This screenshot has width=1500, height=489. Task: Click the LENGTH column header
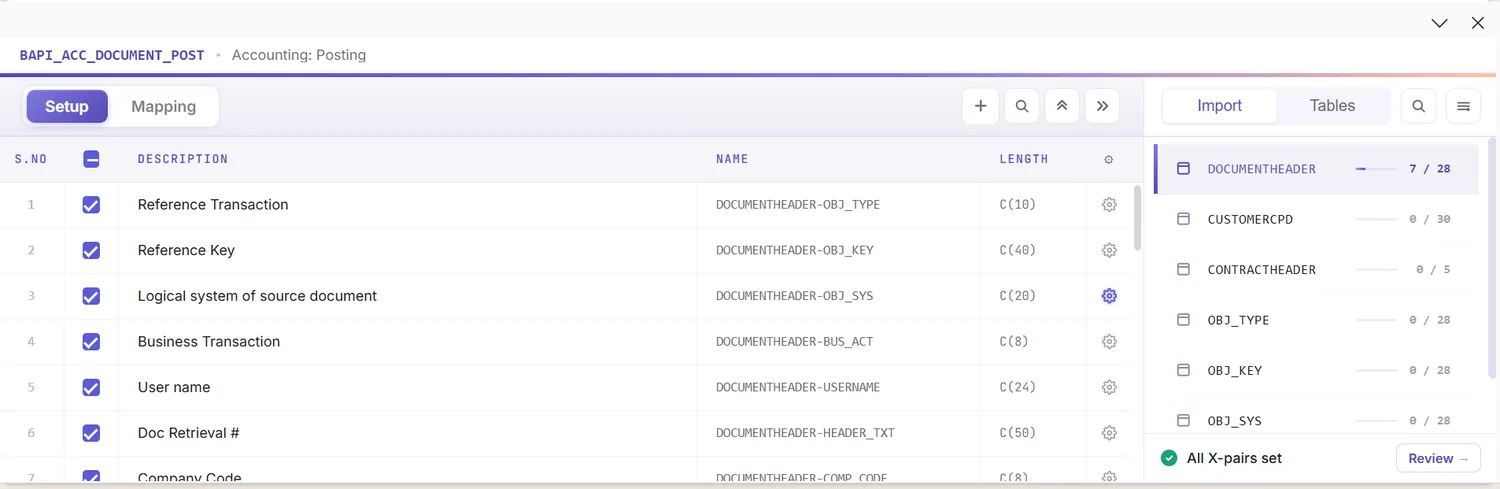tap(1024, 159)
